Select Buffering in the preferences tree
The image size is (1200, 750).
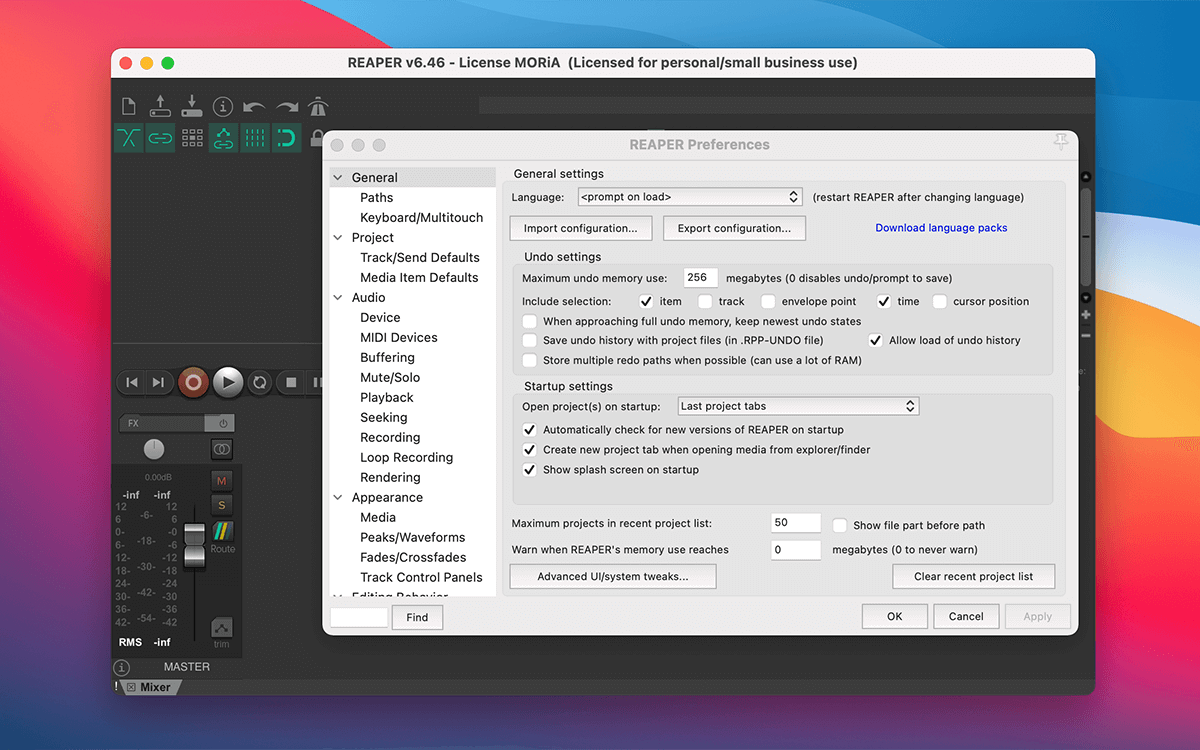(x=388, y=358)
